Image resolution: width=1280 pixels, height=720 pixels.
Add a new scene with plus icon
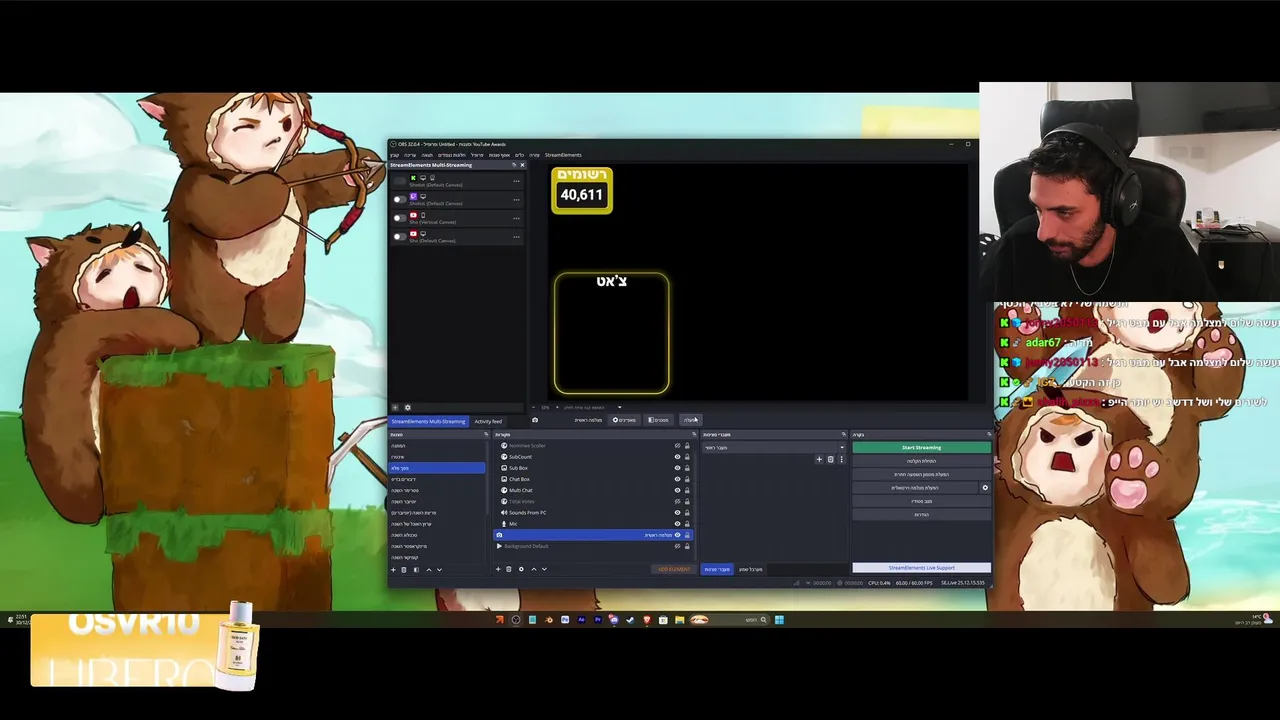tap(393, 570)
